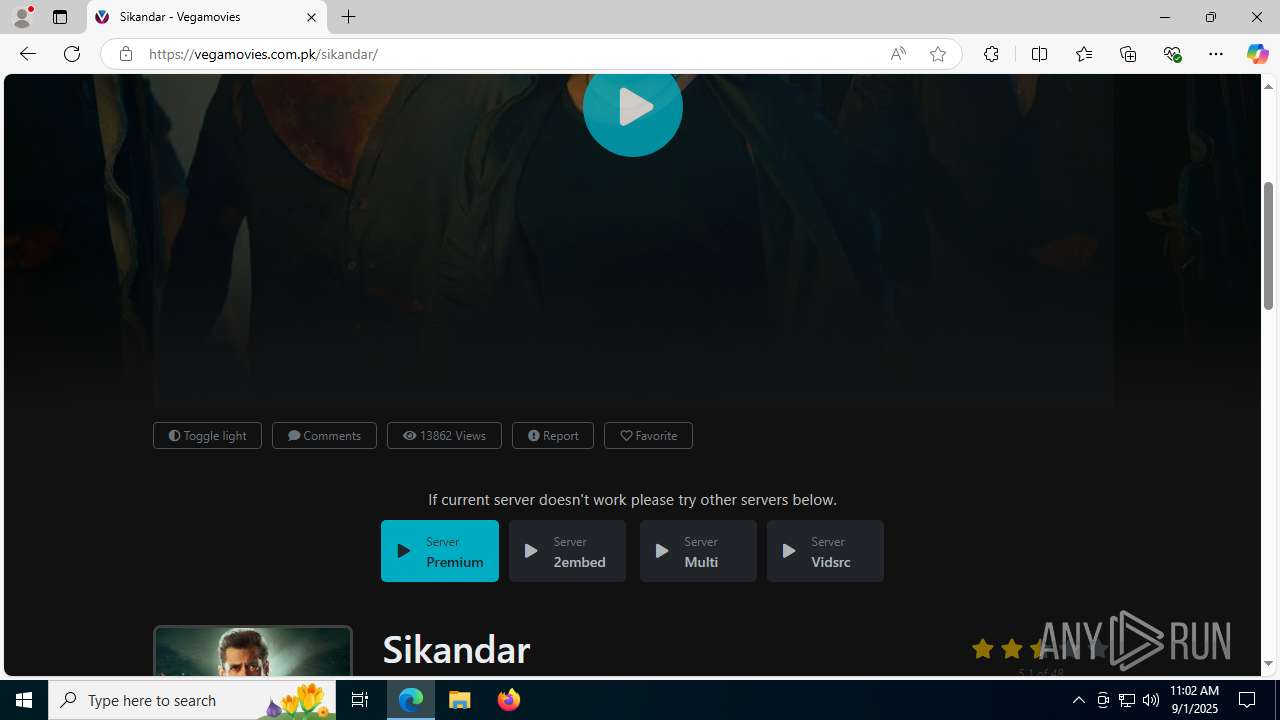Open Browser essentials
The width and height of the screenshot is (1280, 720).
pos(1172,54)
